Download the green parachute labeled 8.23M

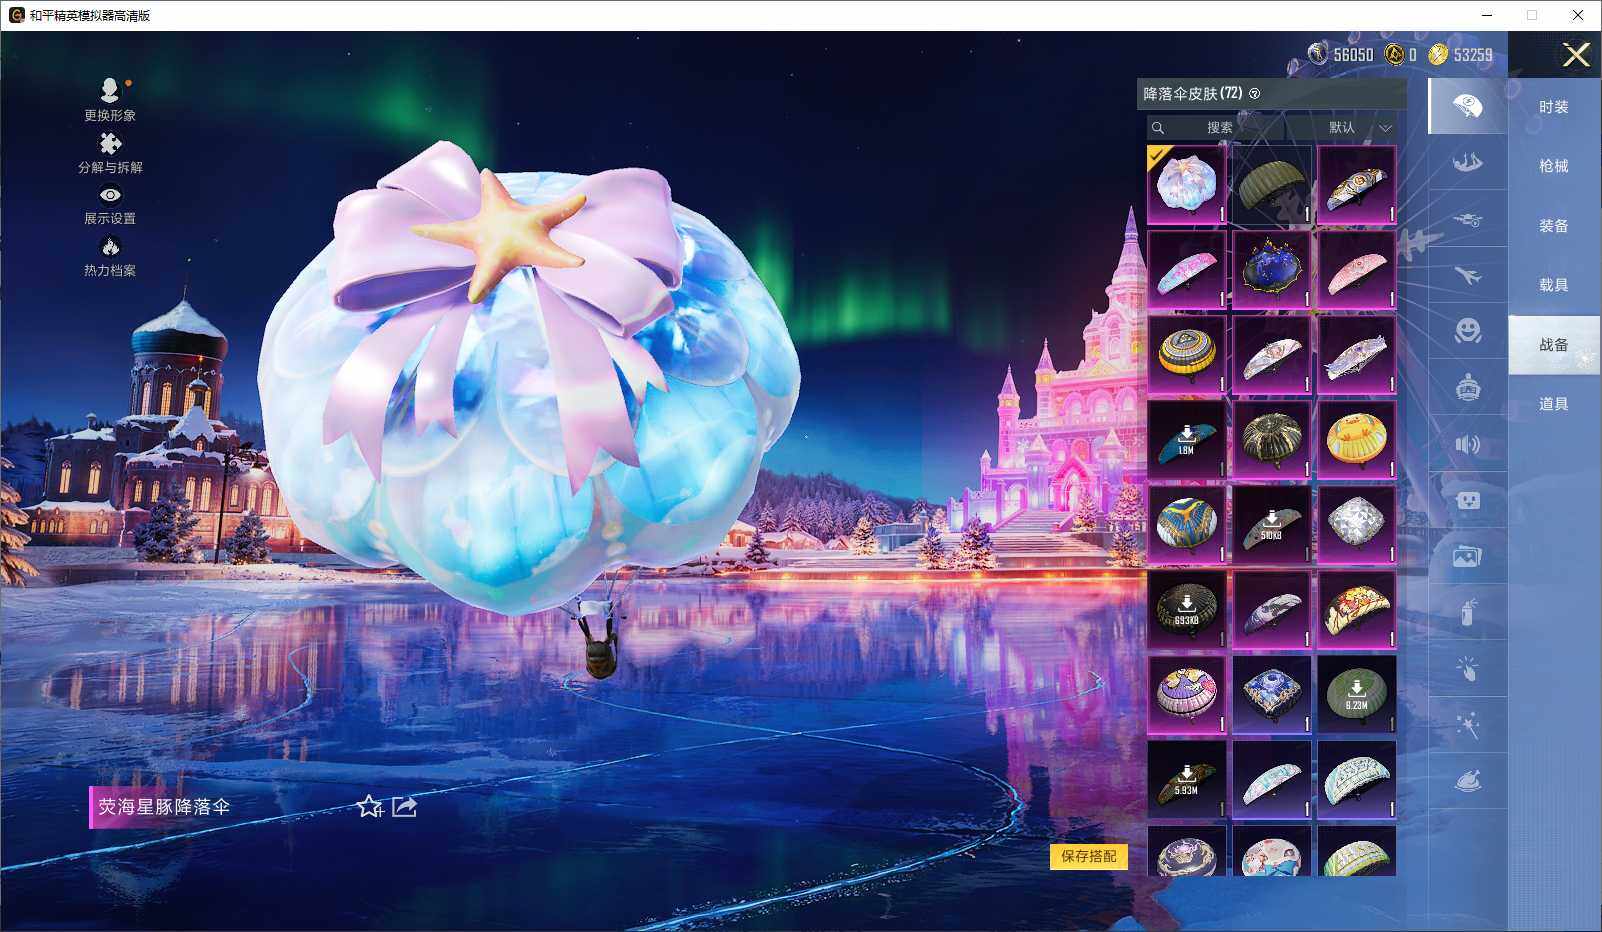click(x=1356, y=694)
